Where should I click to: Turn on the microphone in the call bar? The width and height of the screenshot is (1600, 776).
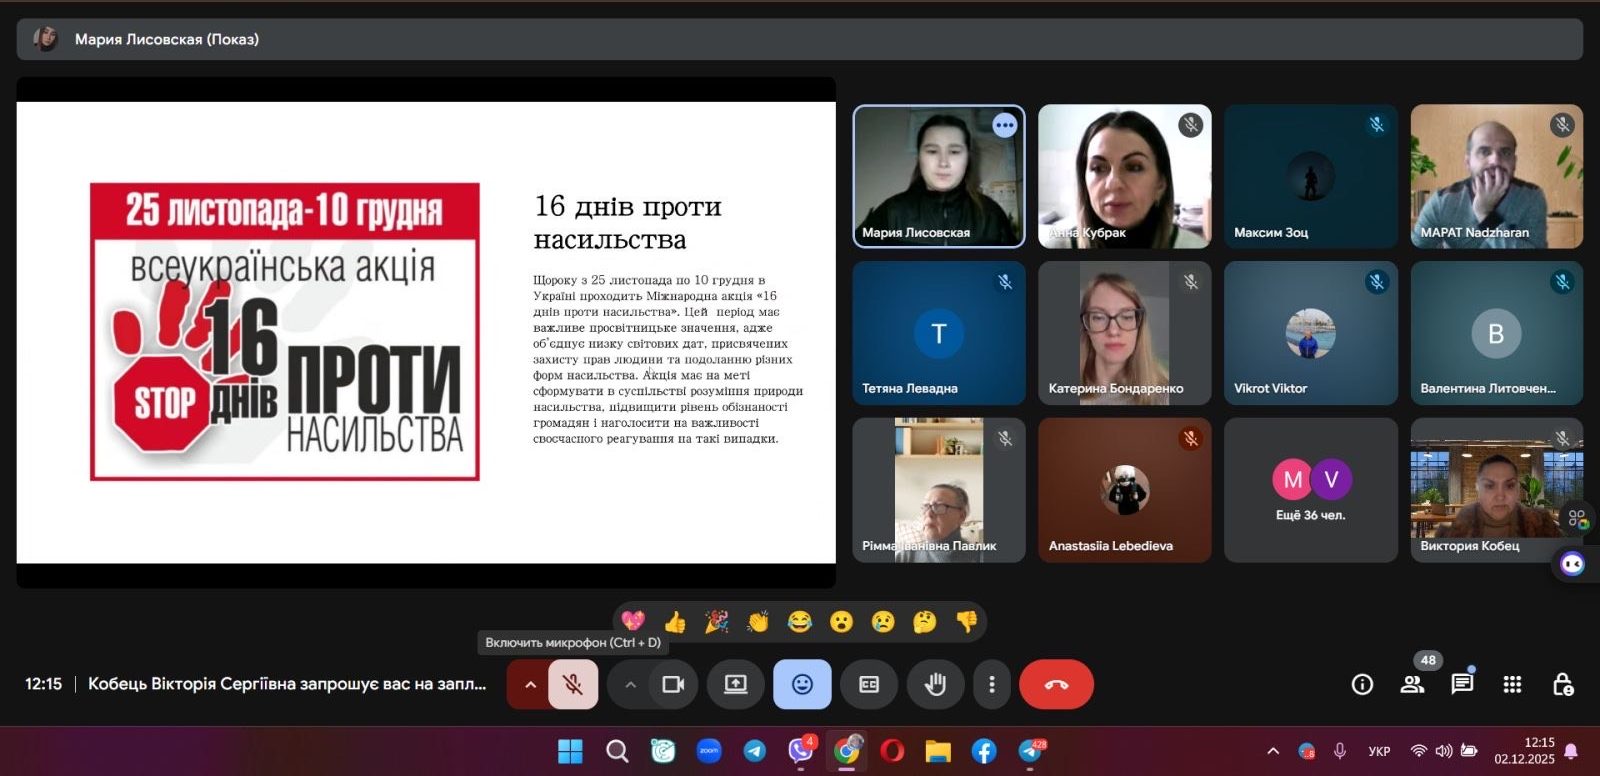573,685
